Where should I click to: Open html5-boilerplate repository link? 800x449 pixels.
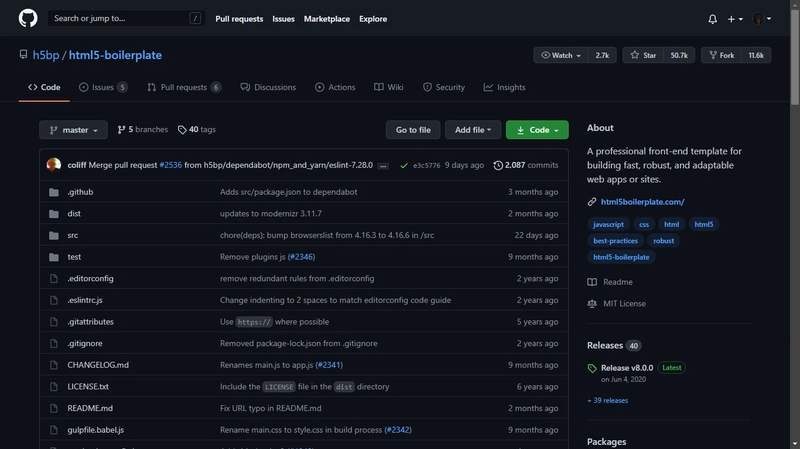[115, 55]
